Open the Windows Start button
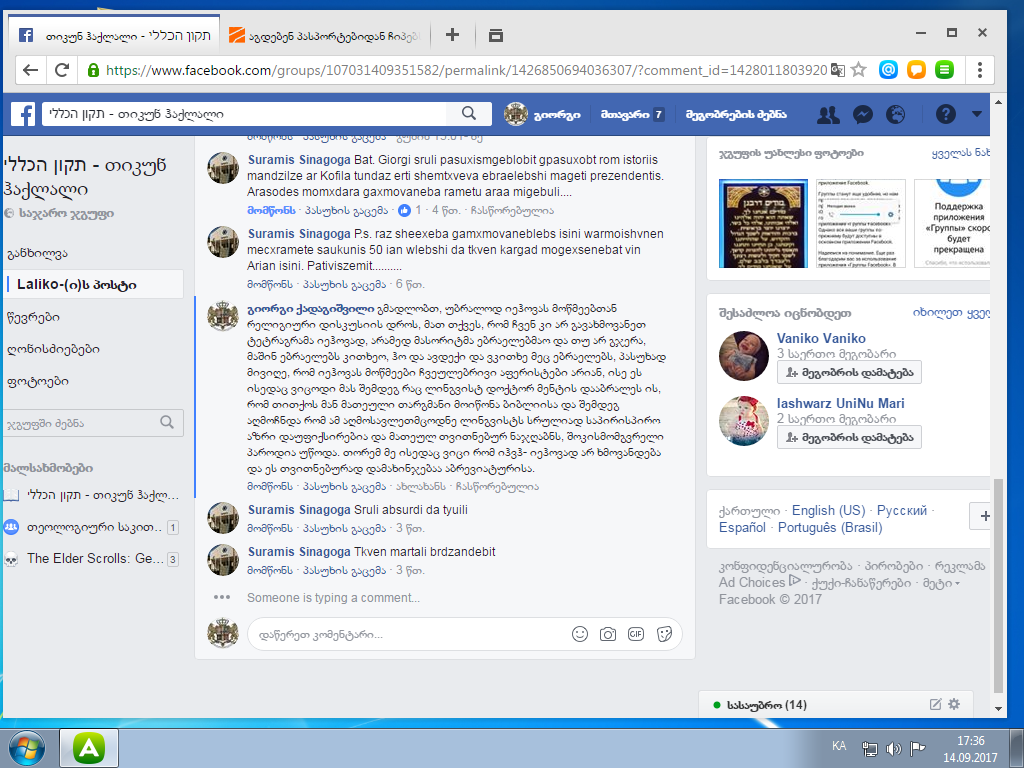The width and height of the screenshot is (1024, 768). coord(27,748)
